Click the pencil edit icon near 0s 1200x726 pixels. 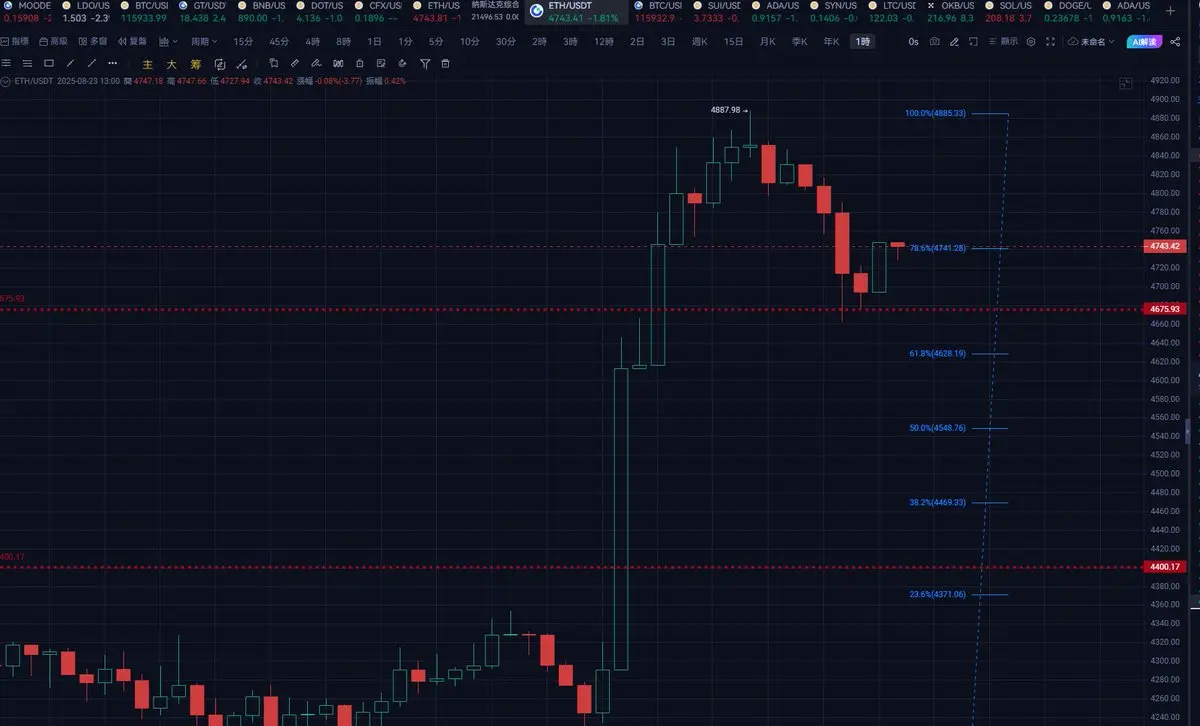coord(954,42)
